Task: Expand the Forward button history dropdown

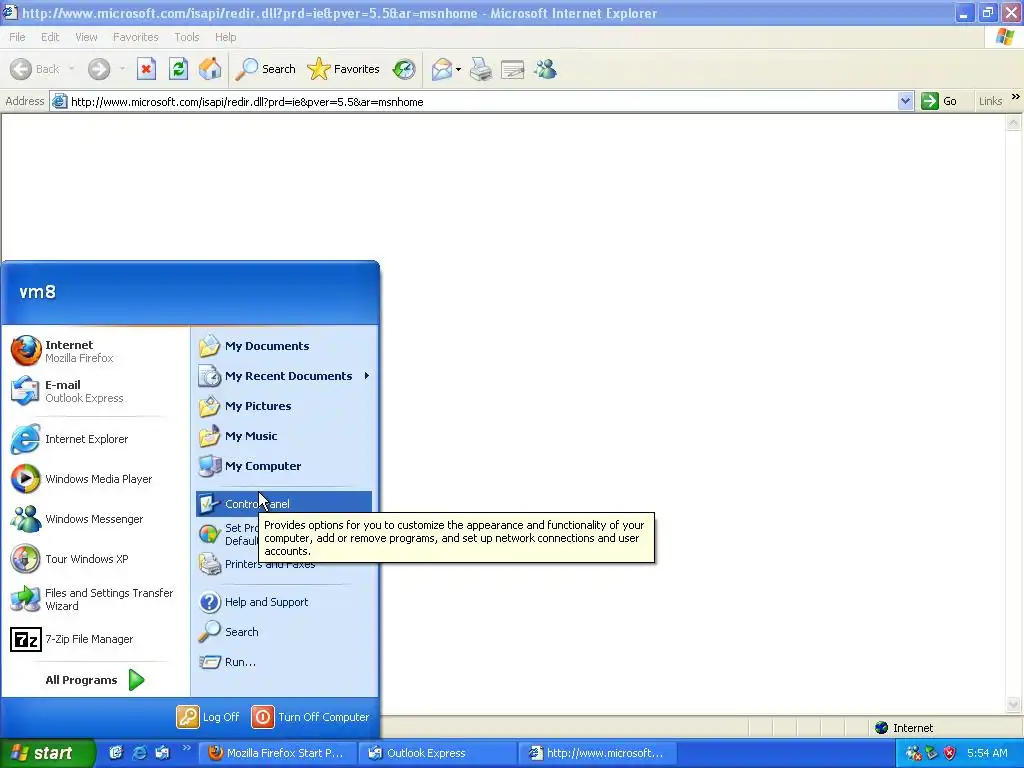Action: 122,69
